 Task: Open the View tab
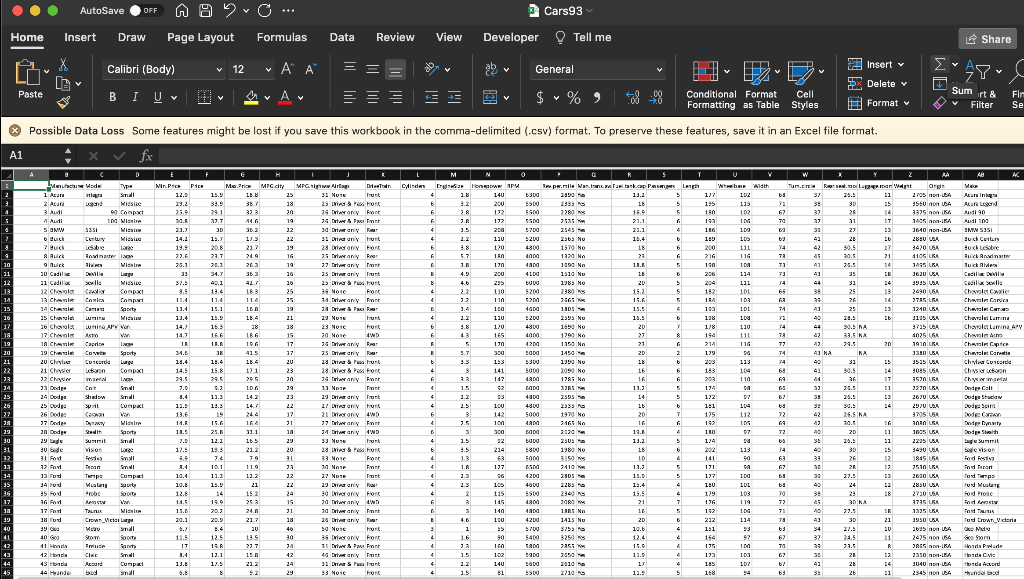(449, 37)
